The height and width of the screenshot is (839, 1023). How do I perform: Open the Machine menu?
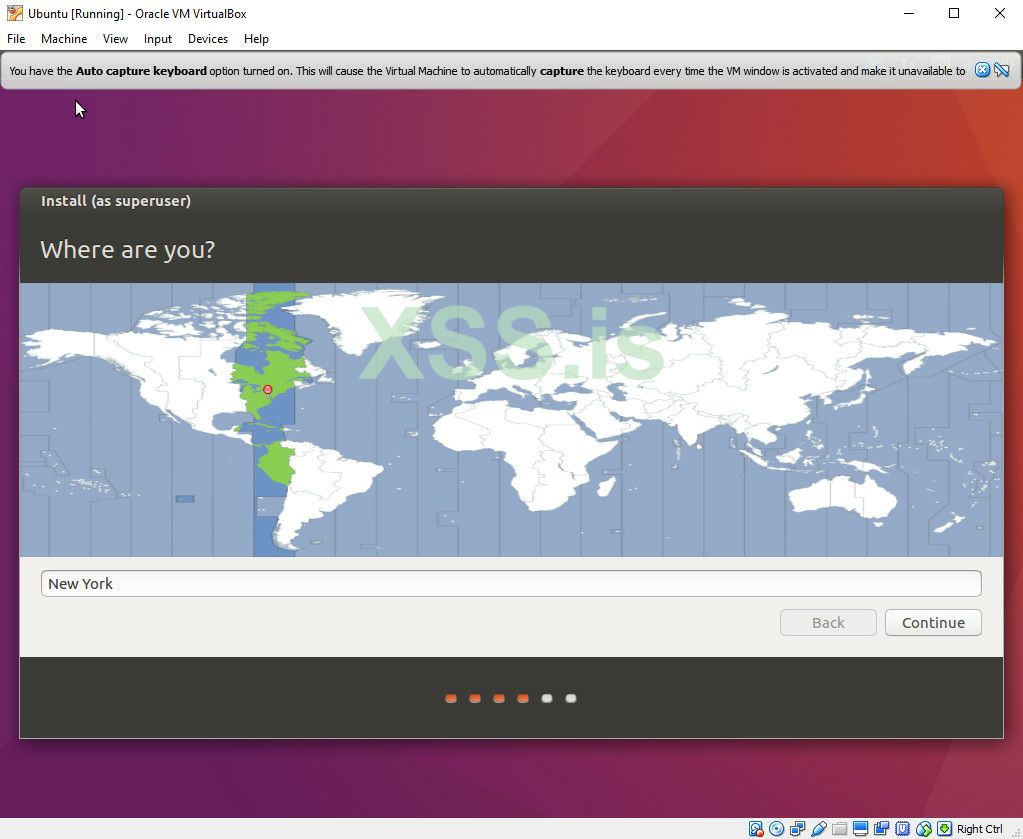click(64, 38)
